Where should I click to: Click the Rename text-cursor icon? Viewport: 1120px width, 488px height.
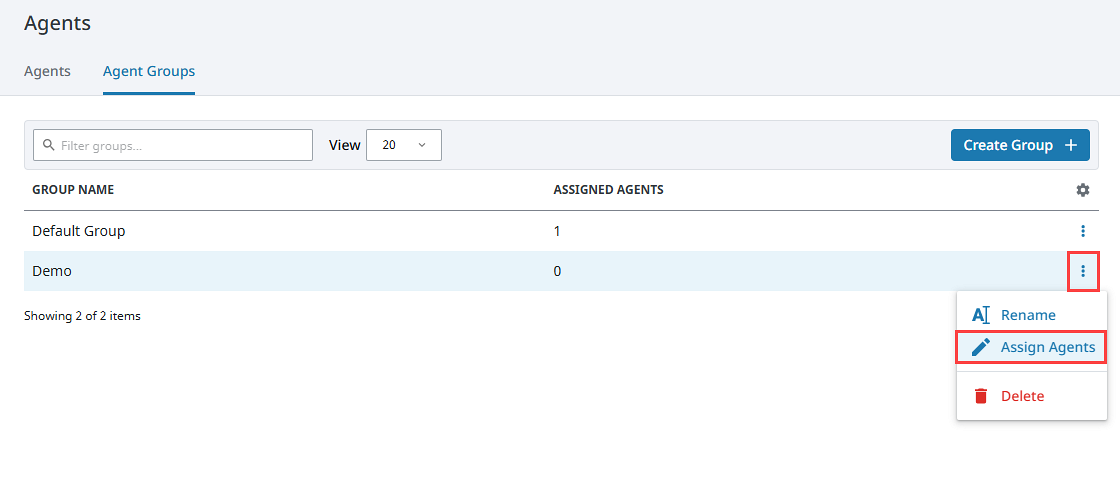(x=980, y=315)
